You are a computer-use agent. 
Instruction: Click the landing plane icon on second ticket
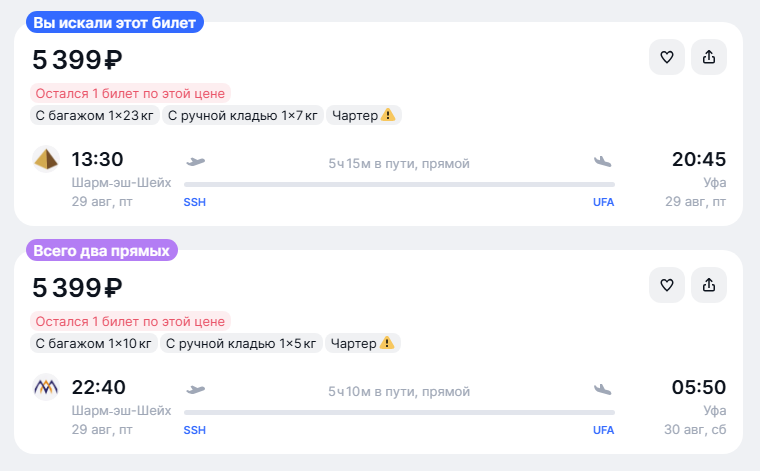pyautogui.click(x=602, y=389)
